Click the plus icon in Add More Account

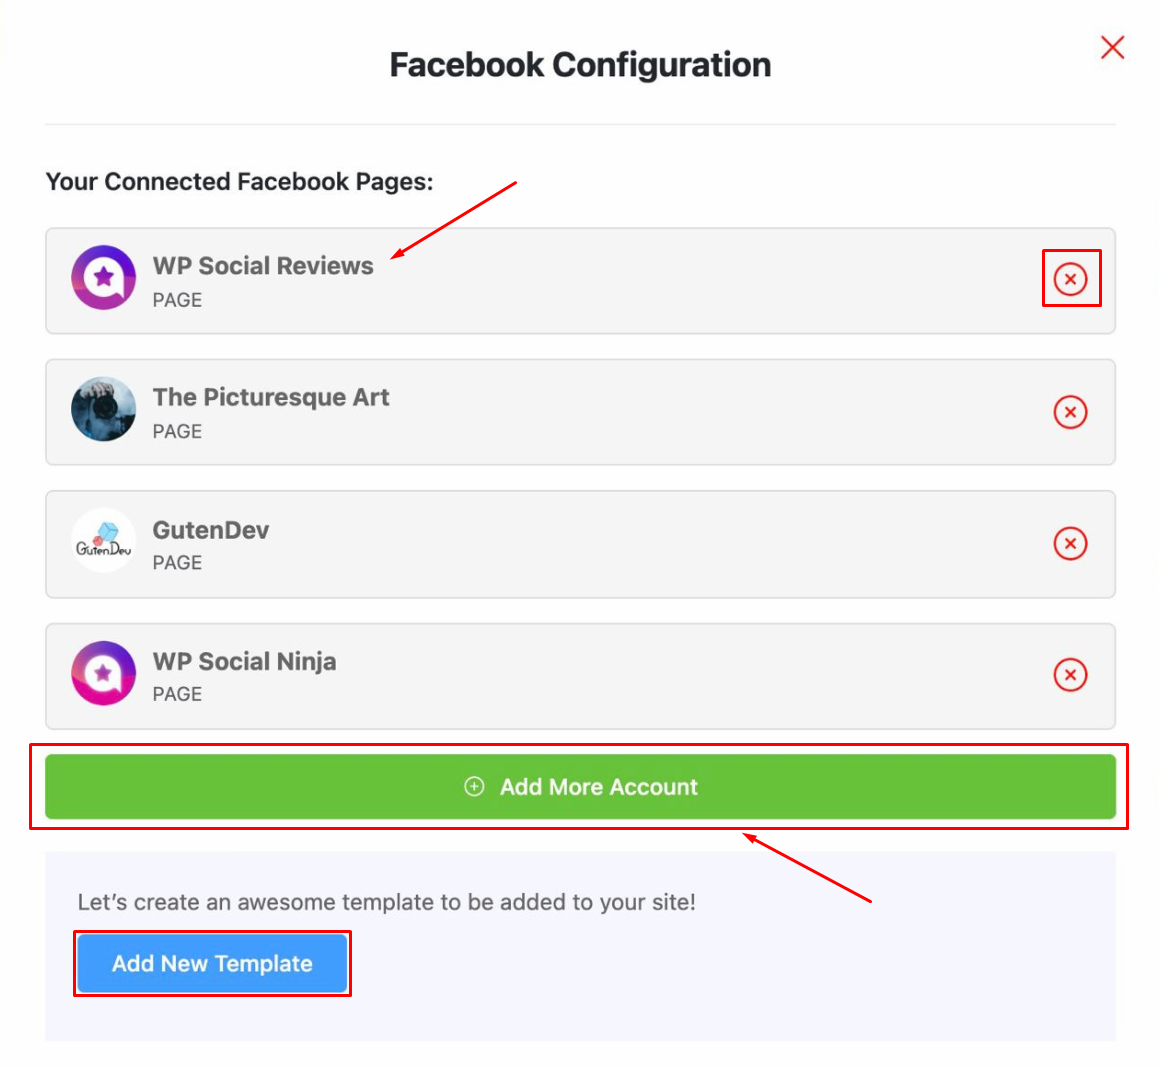474,787
